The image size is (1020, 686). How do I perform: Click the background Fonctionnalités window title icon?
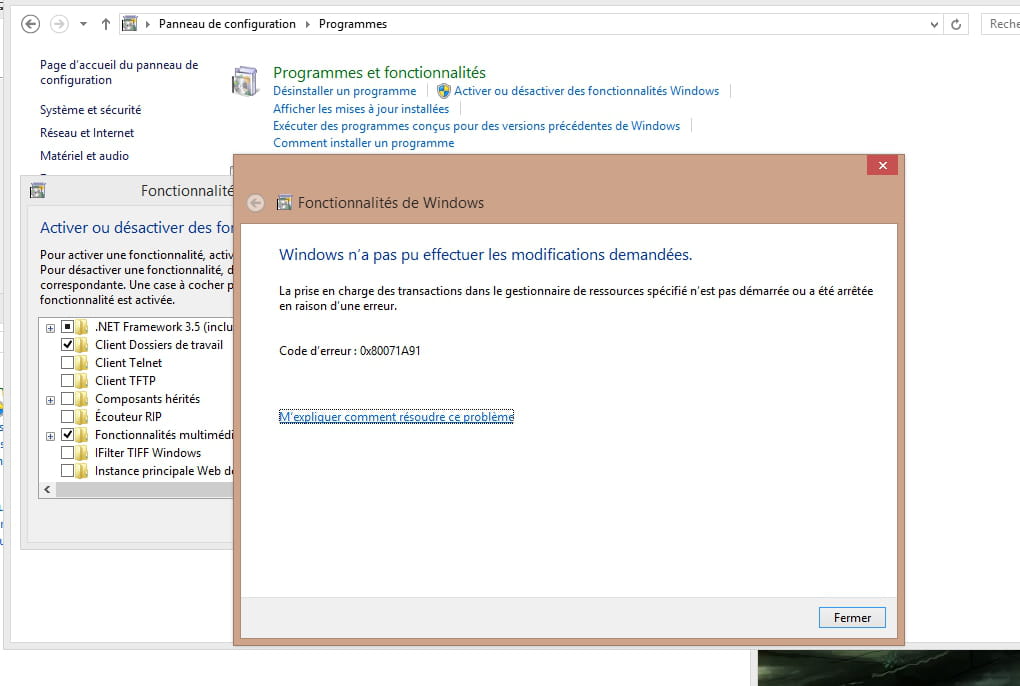click(38, 191)
